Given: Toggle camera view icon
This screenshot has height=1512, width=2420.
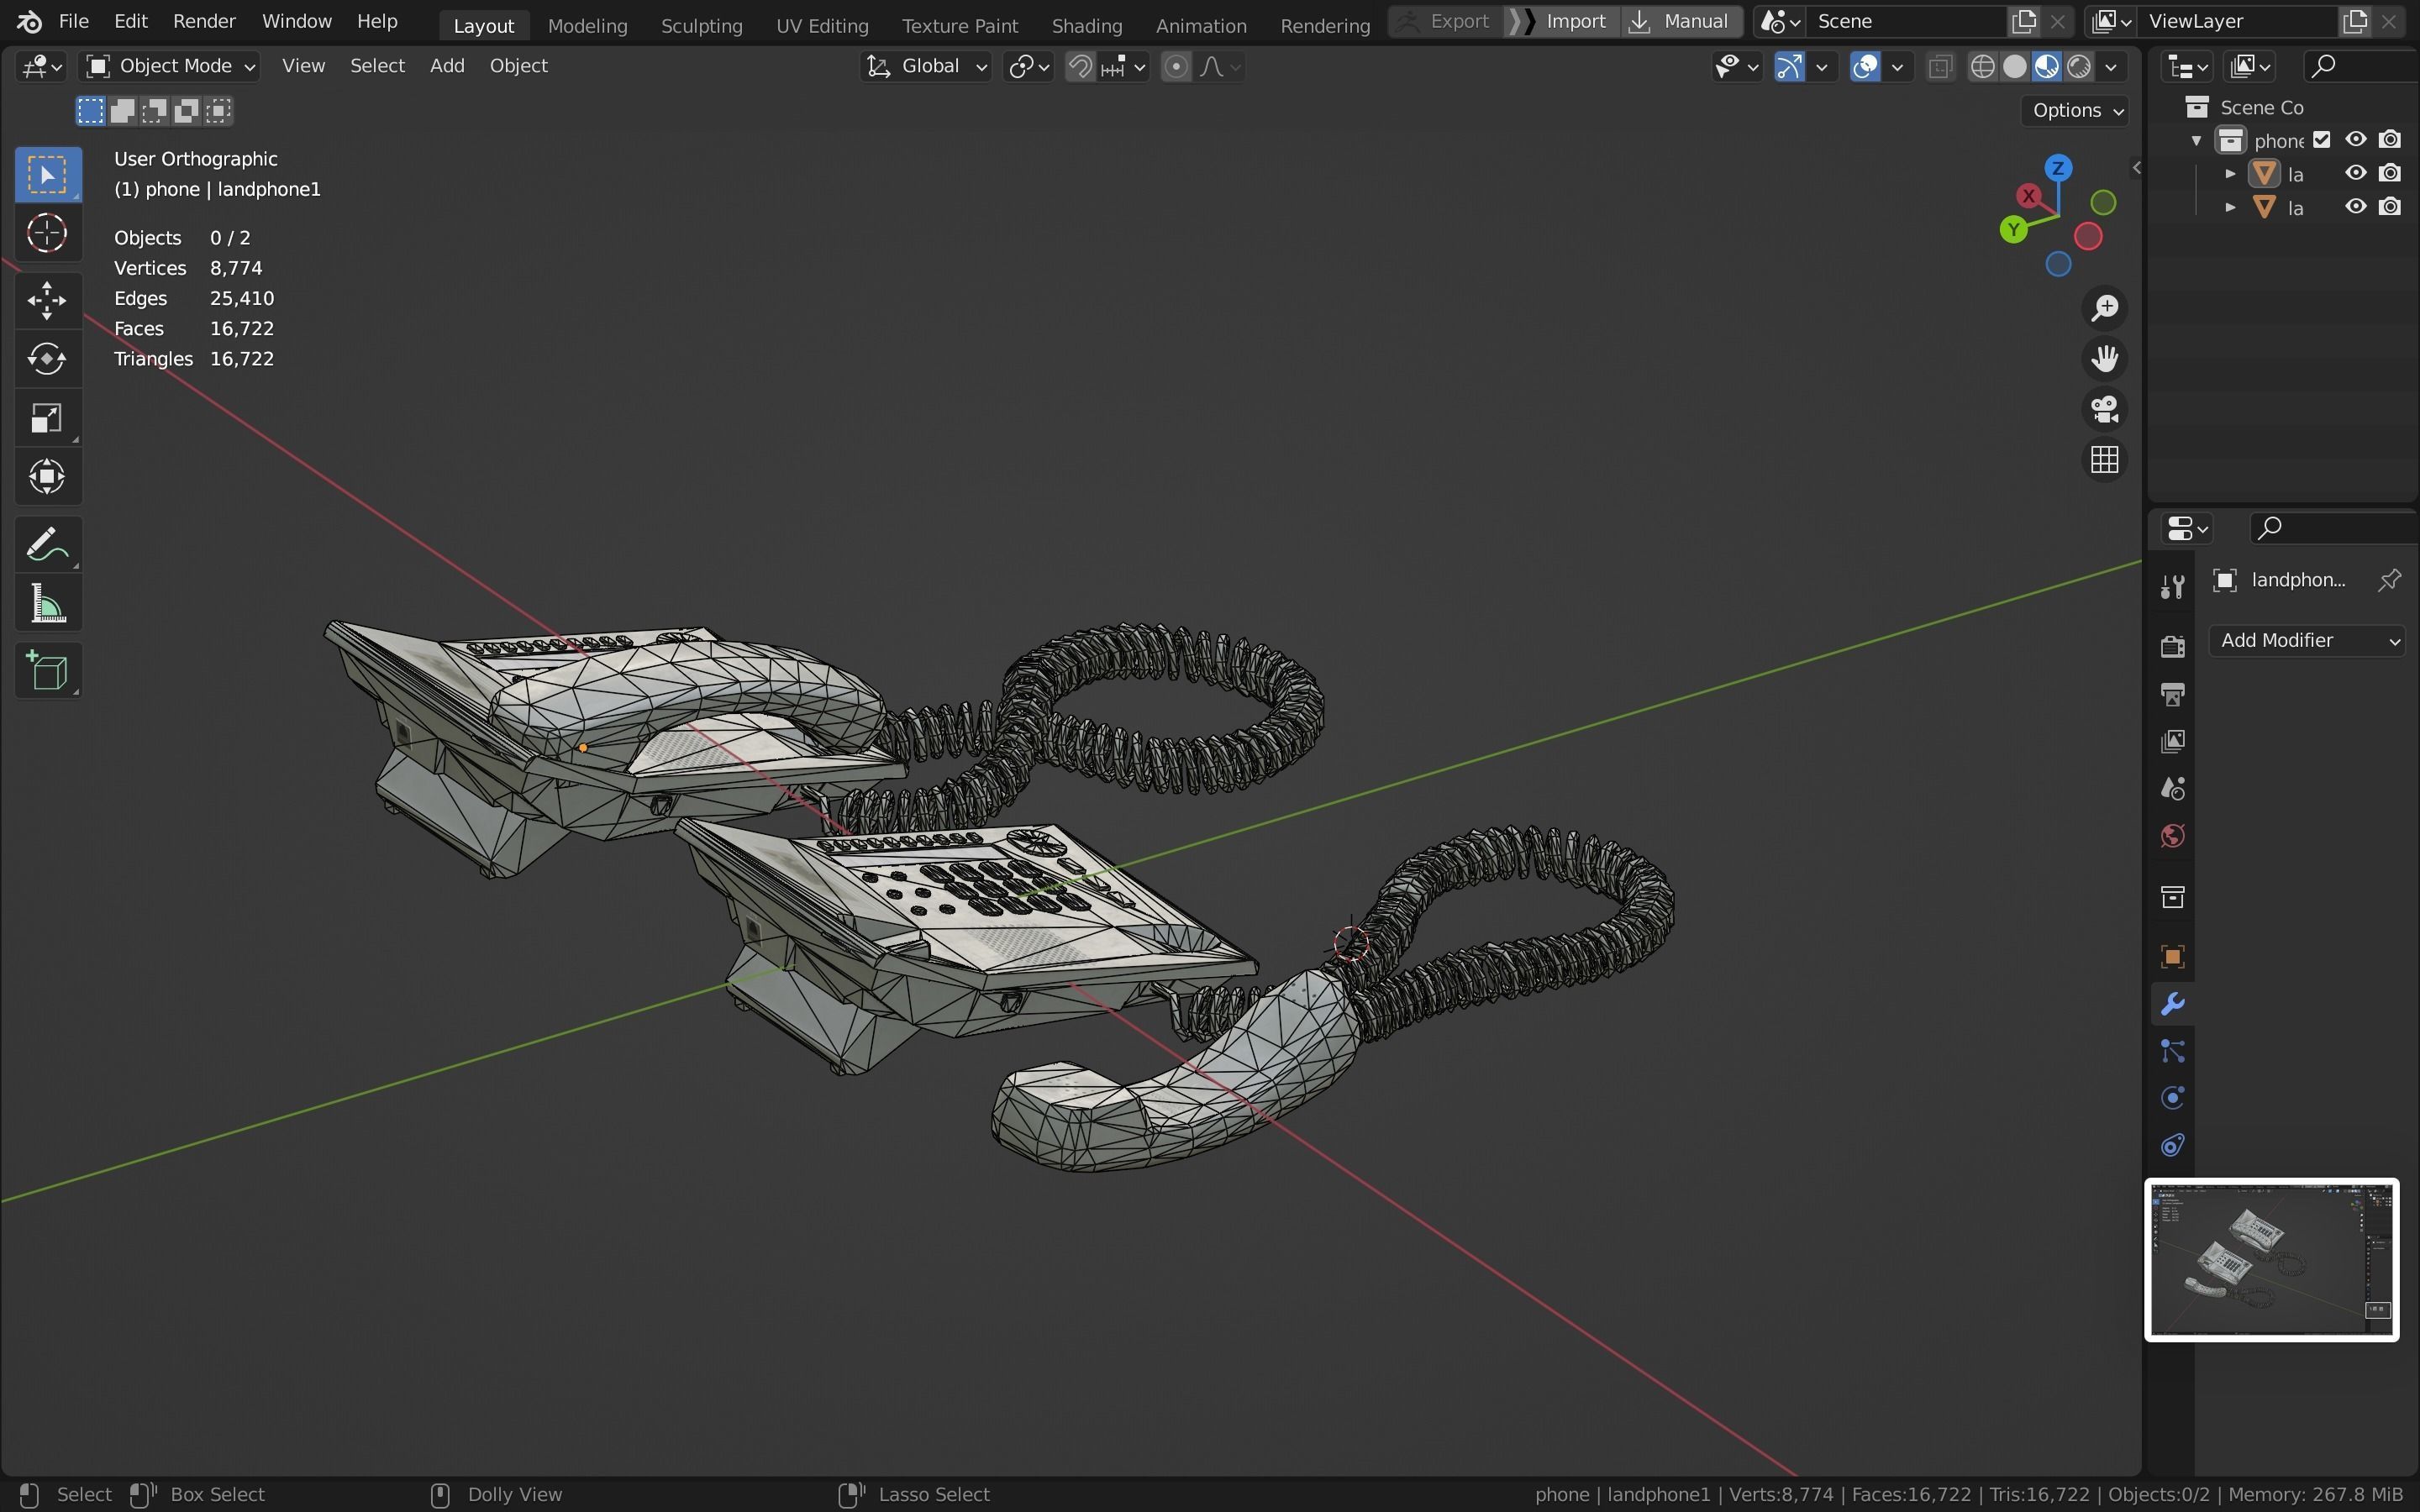Looking at the screenshot, I should pos(2104,409).
